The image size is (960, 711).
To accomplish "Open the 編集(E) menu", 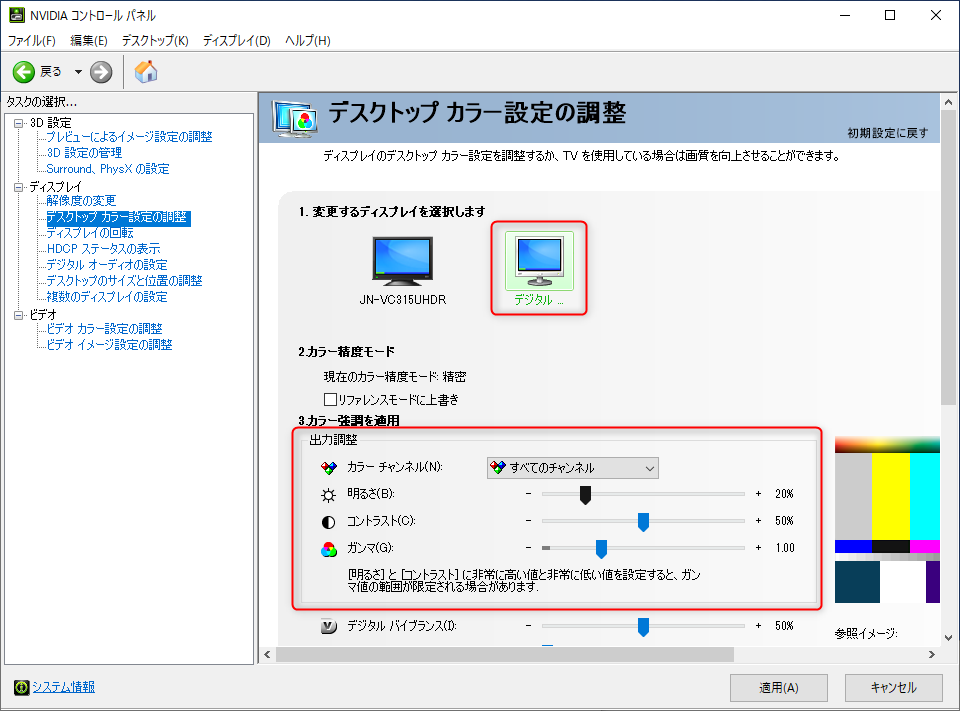I will click(89, 40).
